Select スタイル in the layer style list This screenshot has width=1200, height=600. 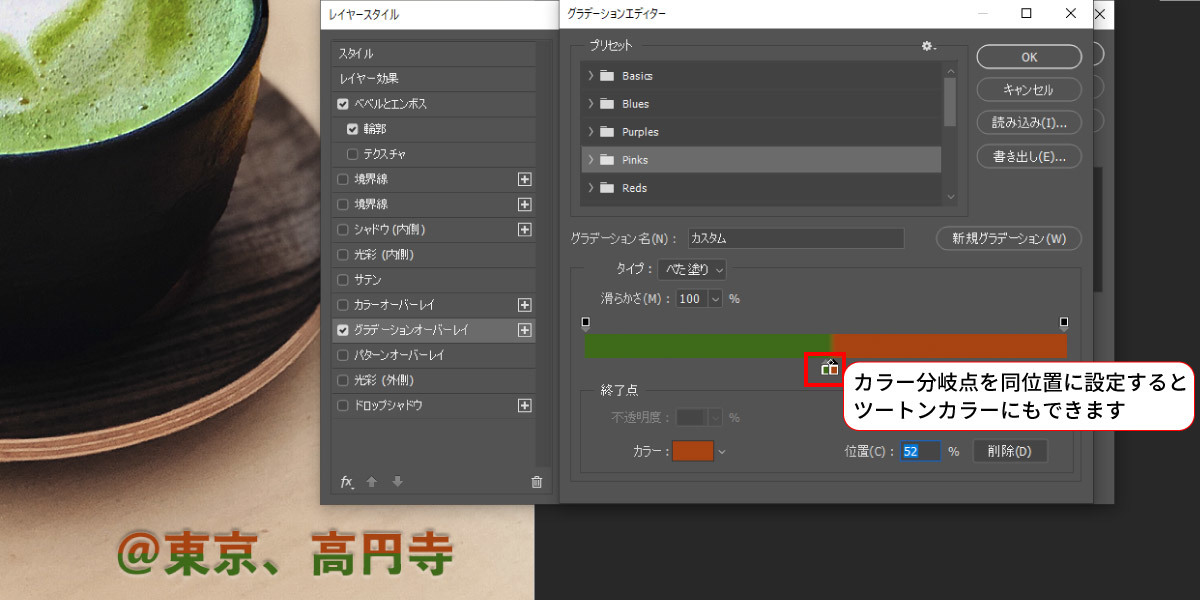[x=433, y=54]
